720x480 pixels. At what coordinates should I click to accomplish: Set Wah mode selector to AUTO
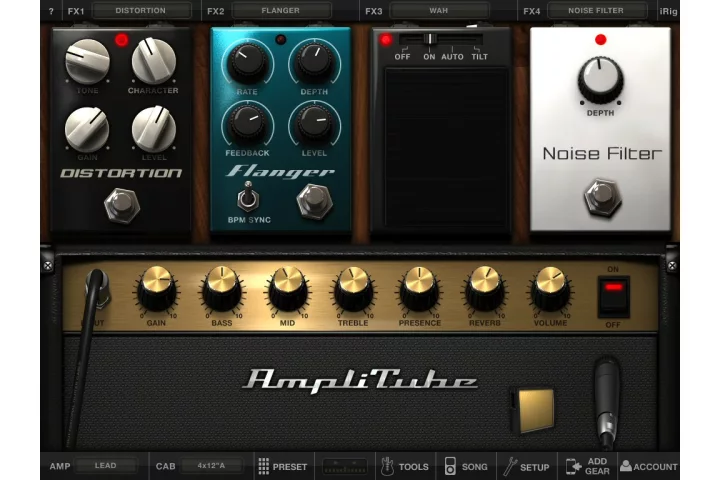[452, 56]
